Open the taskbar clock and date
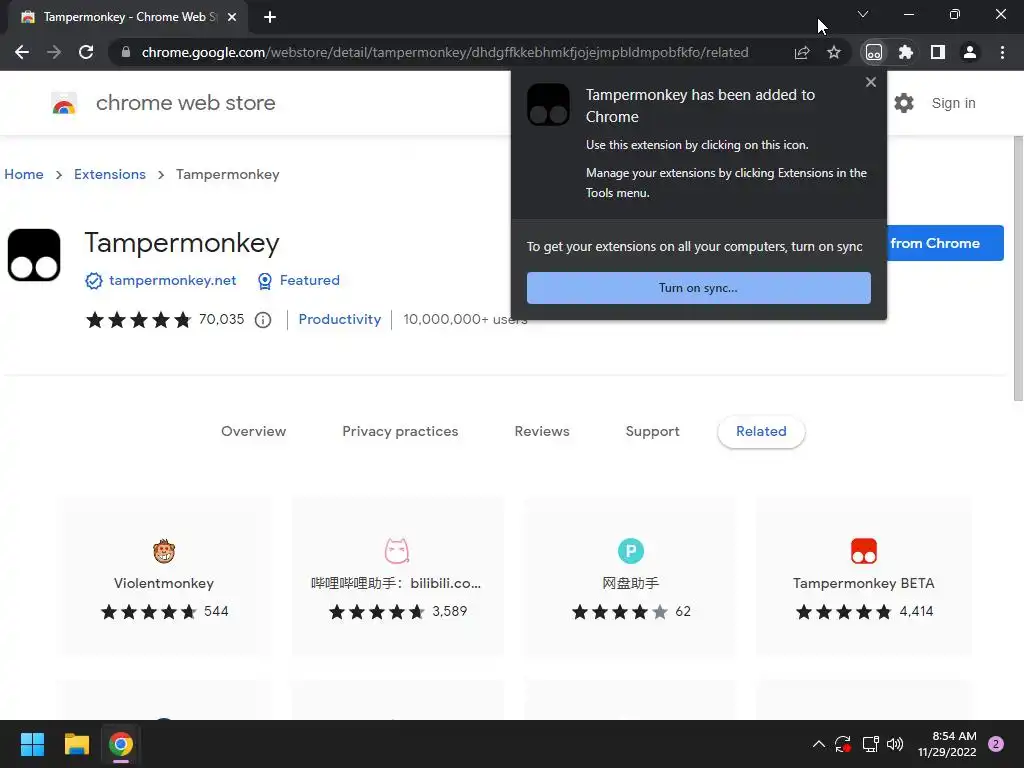Screen dimensions: 1024x768 coord(947,744)
